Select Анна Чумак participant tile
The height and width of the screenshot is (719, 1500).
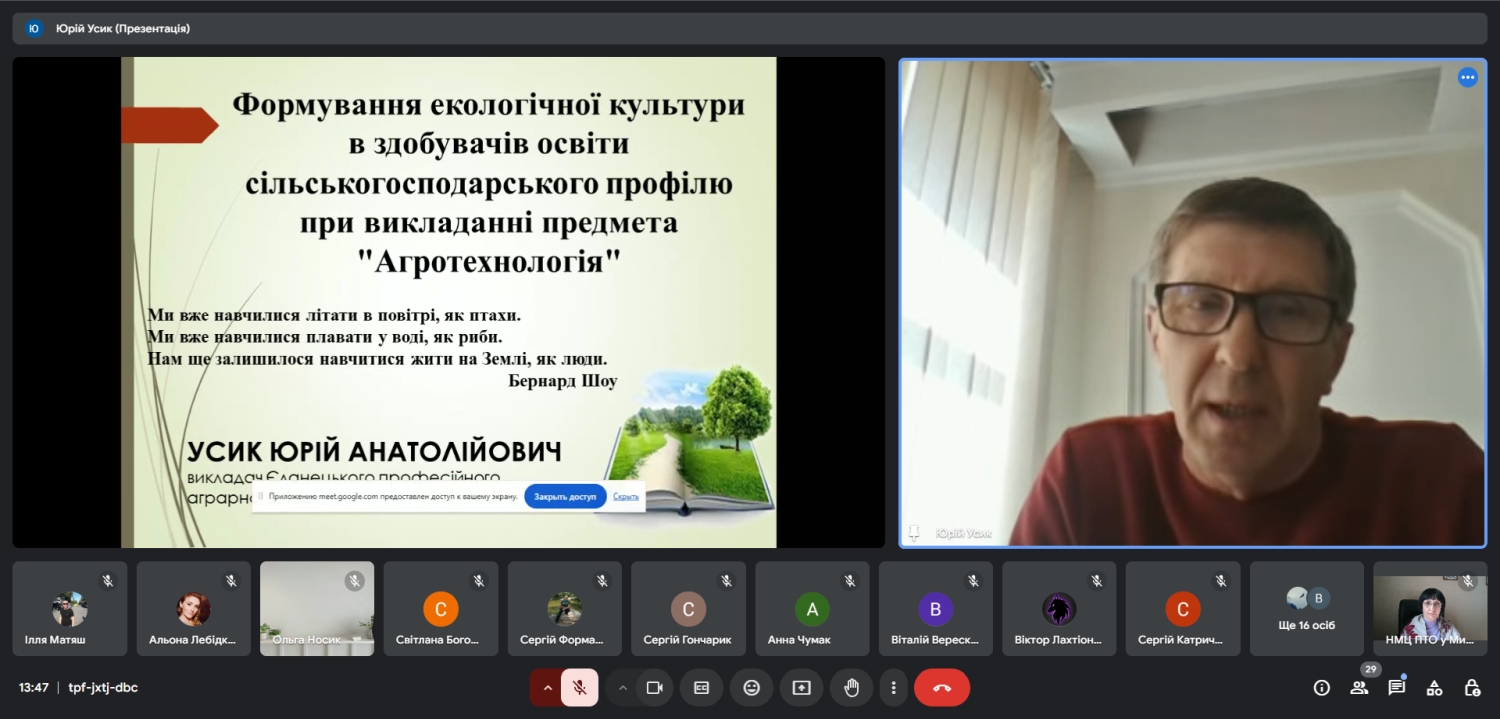(x=812, y=608)
